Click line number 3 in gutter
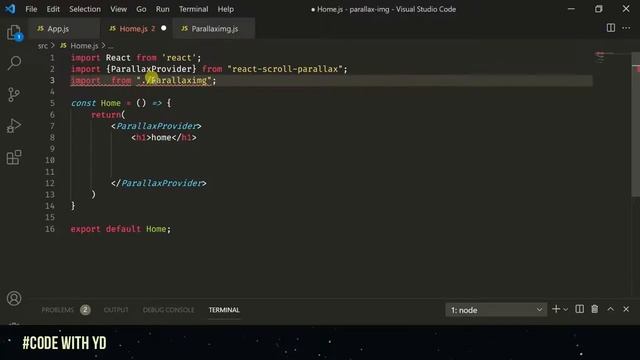Viewport: 640px width, 360px height. (x=52, y=80)
